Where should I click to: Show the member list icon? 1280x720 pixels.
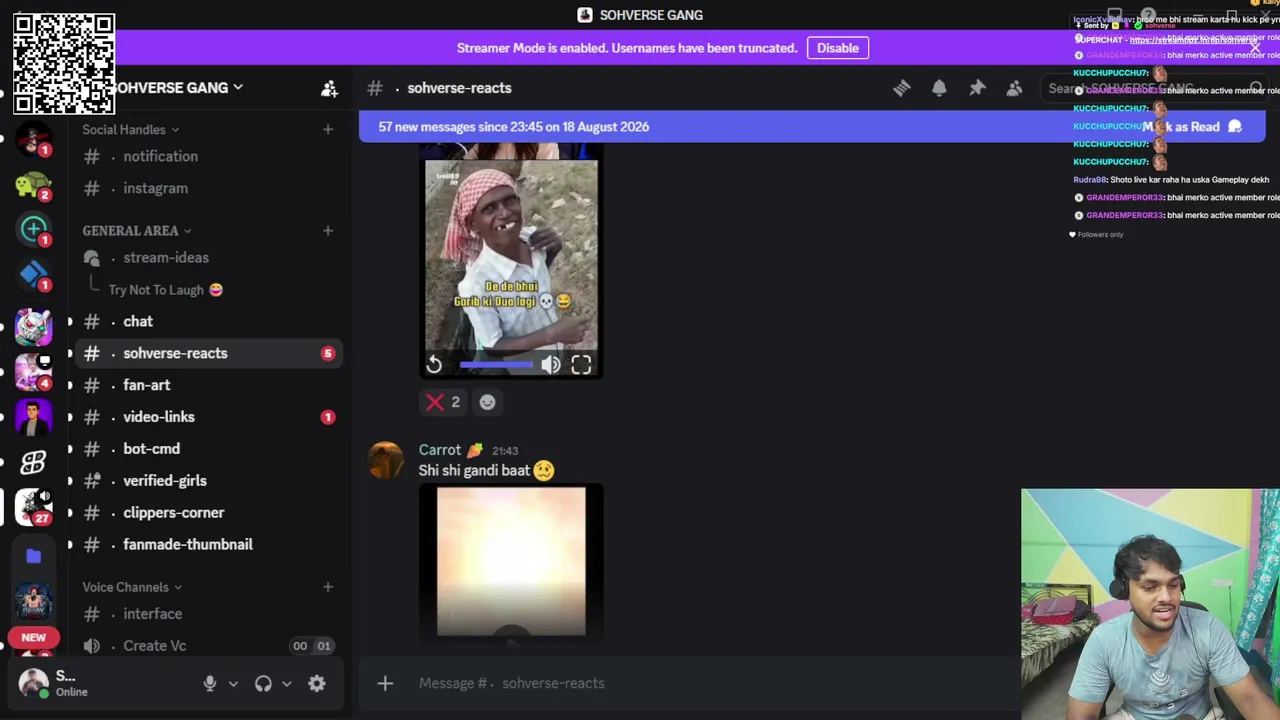coord(1014,88)
